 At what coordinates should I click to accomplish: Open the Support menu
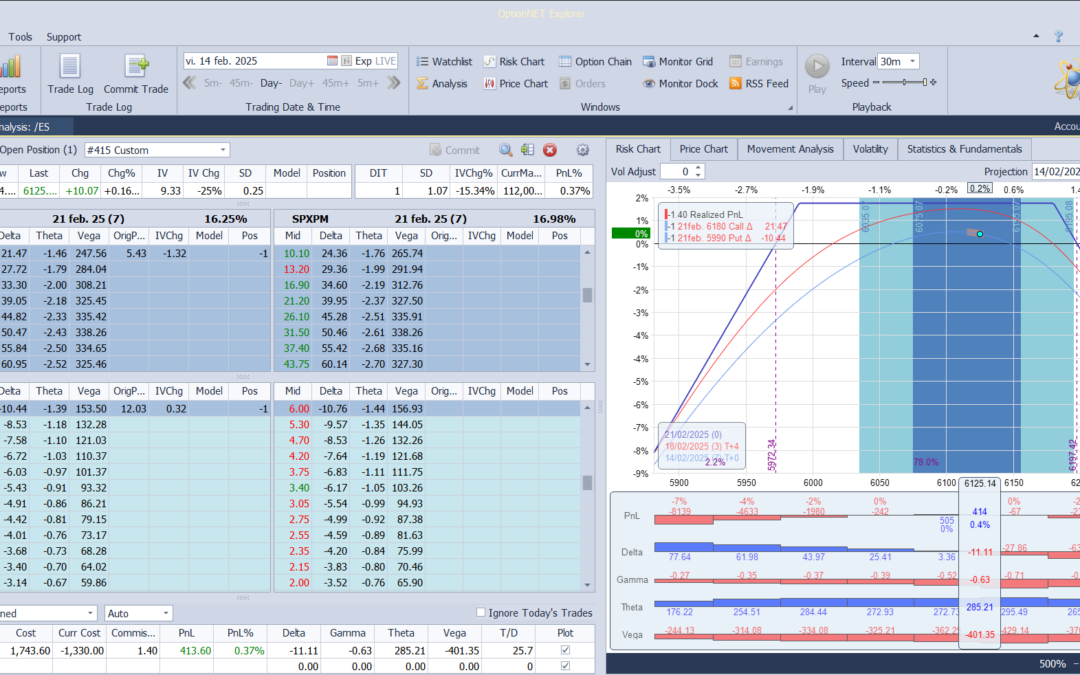coord(64,37)
